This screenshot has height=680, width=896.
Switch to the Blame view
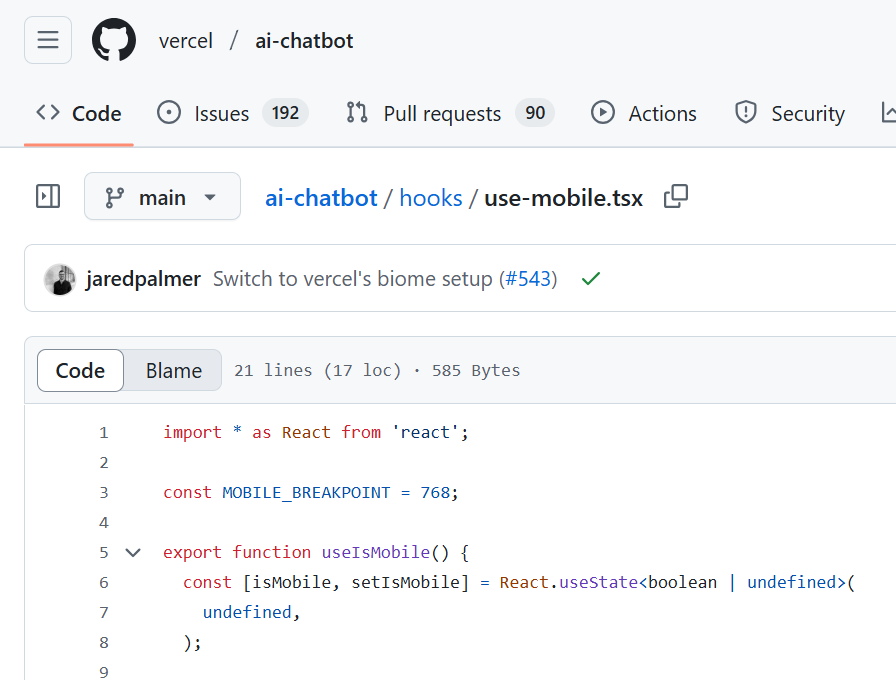174,370
